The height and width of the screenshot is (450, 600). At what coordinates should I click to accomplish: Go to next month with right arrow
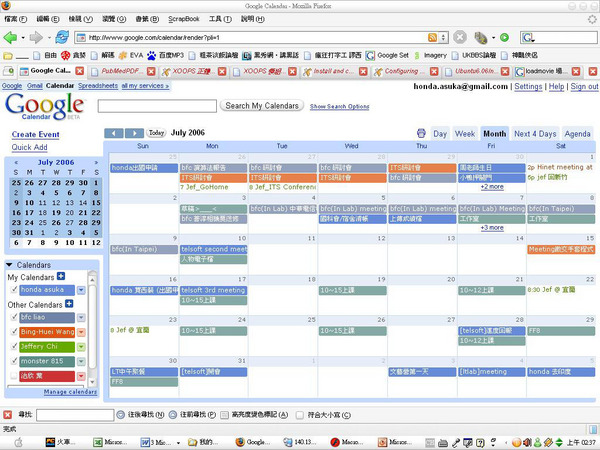[x=134, y=133]
